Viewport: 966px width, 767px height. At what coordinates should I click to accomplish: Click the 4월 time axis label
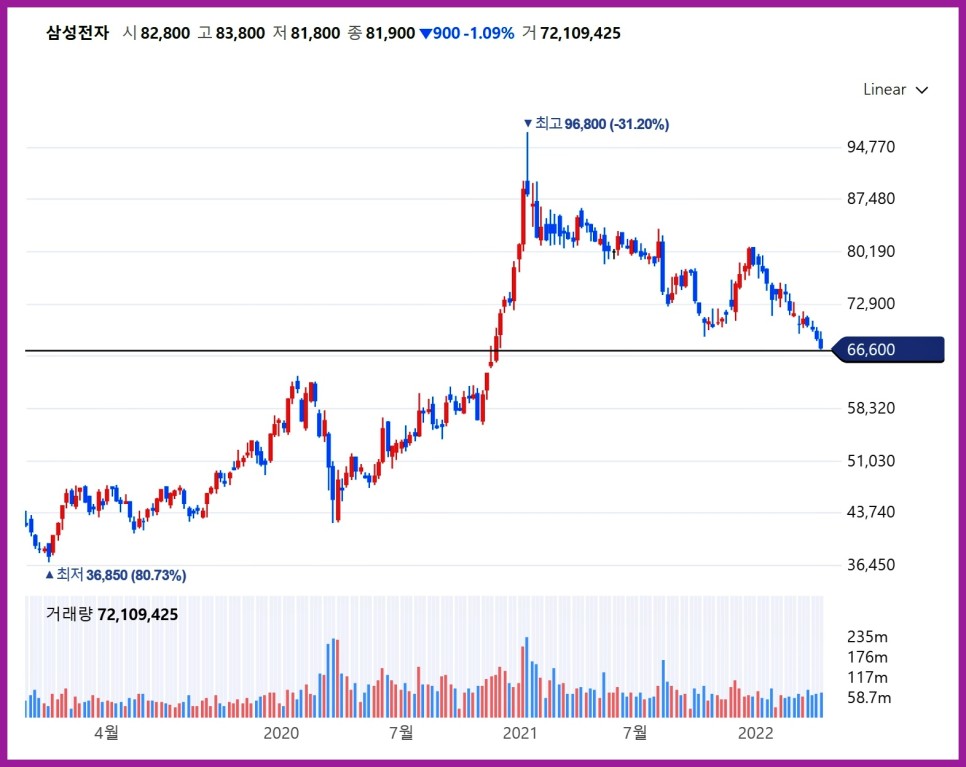(x=106, y=733)
